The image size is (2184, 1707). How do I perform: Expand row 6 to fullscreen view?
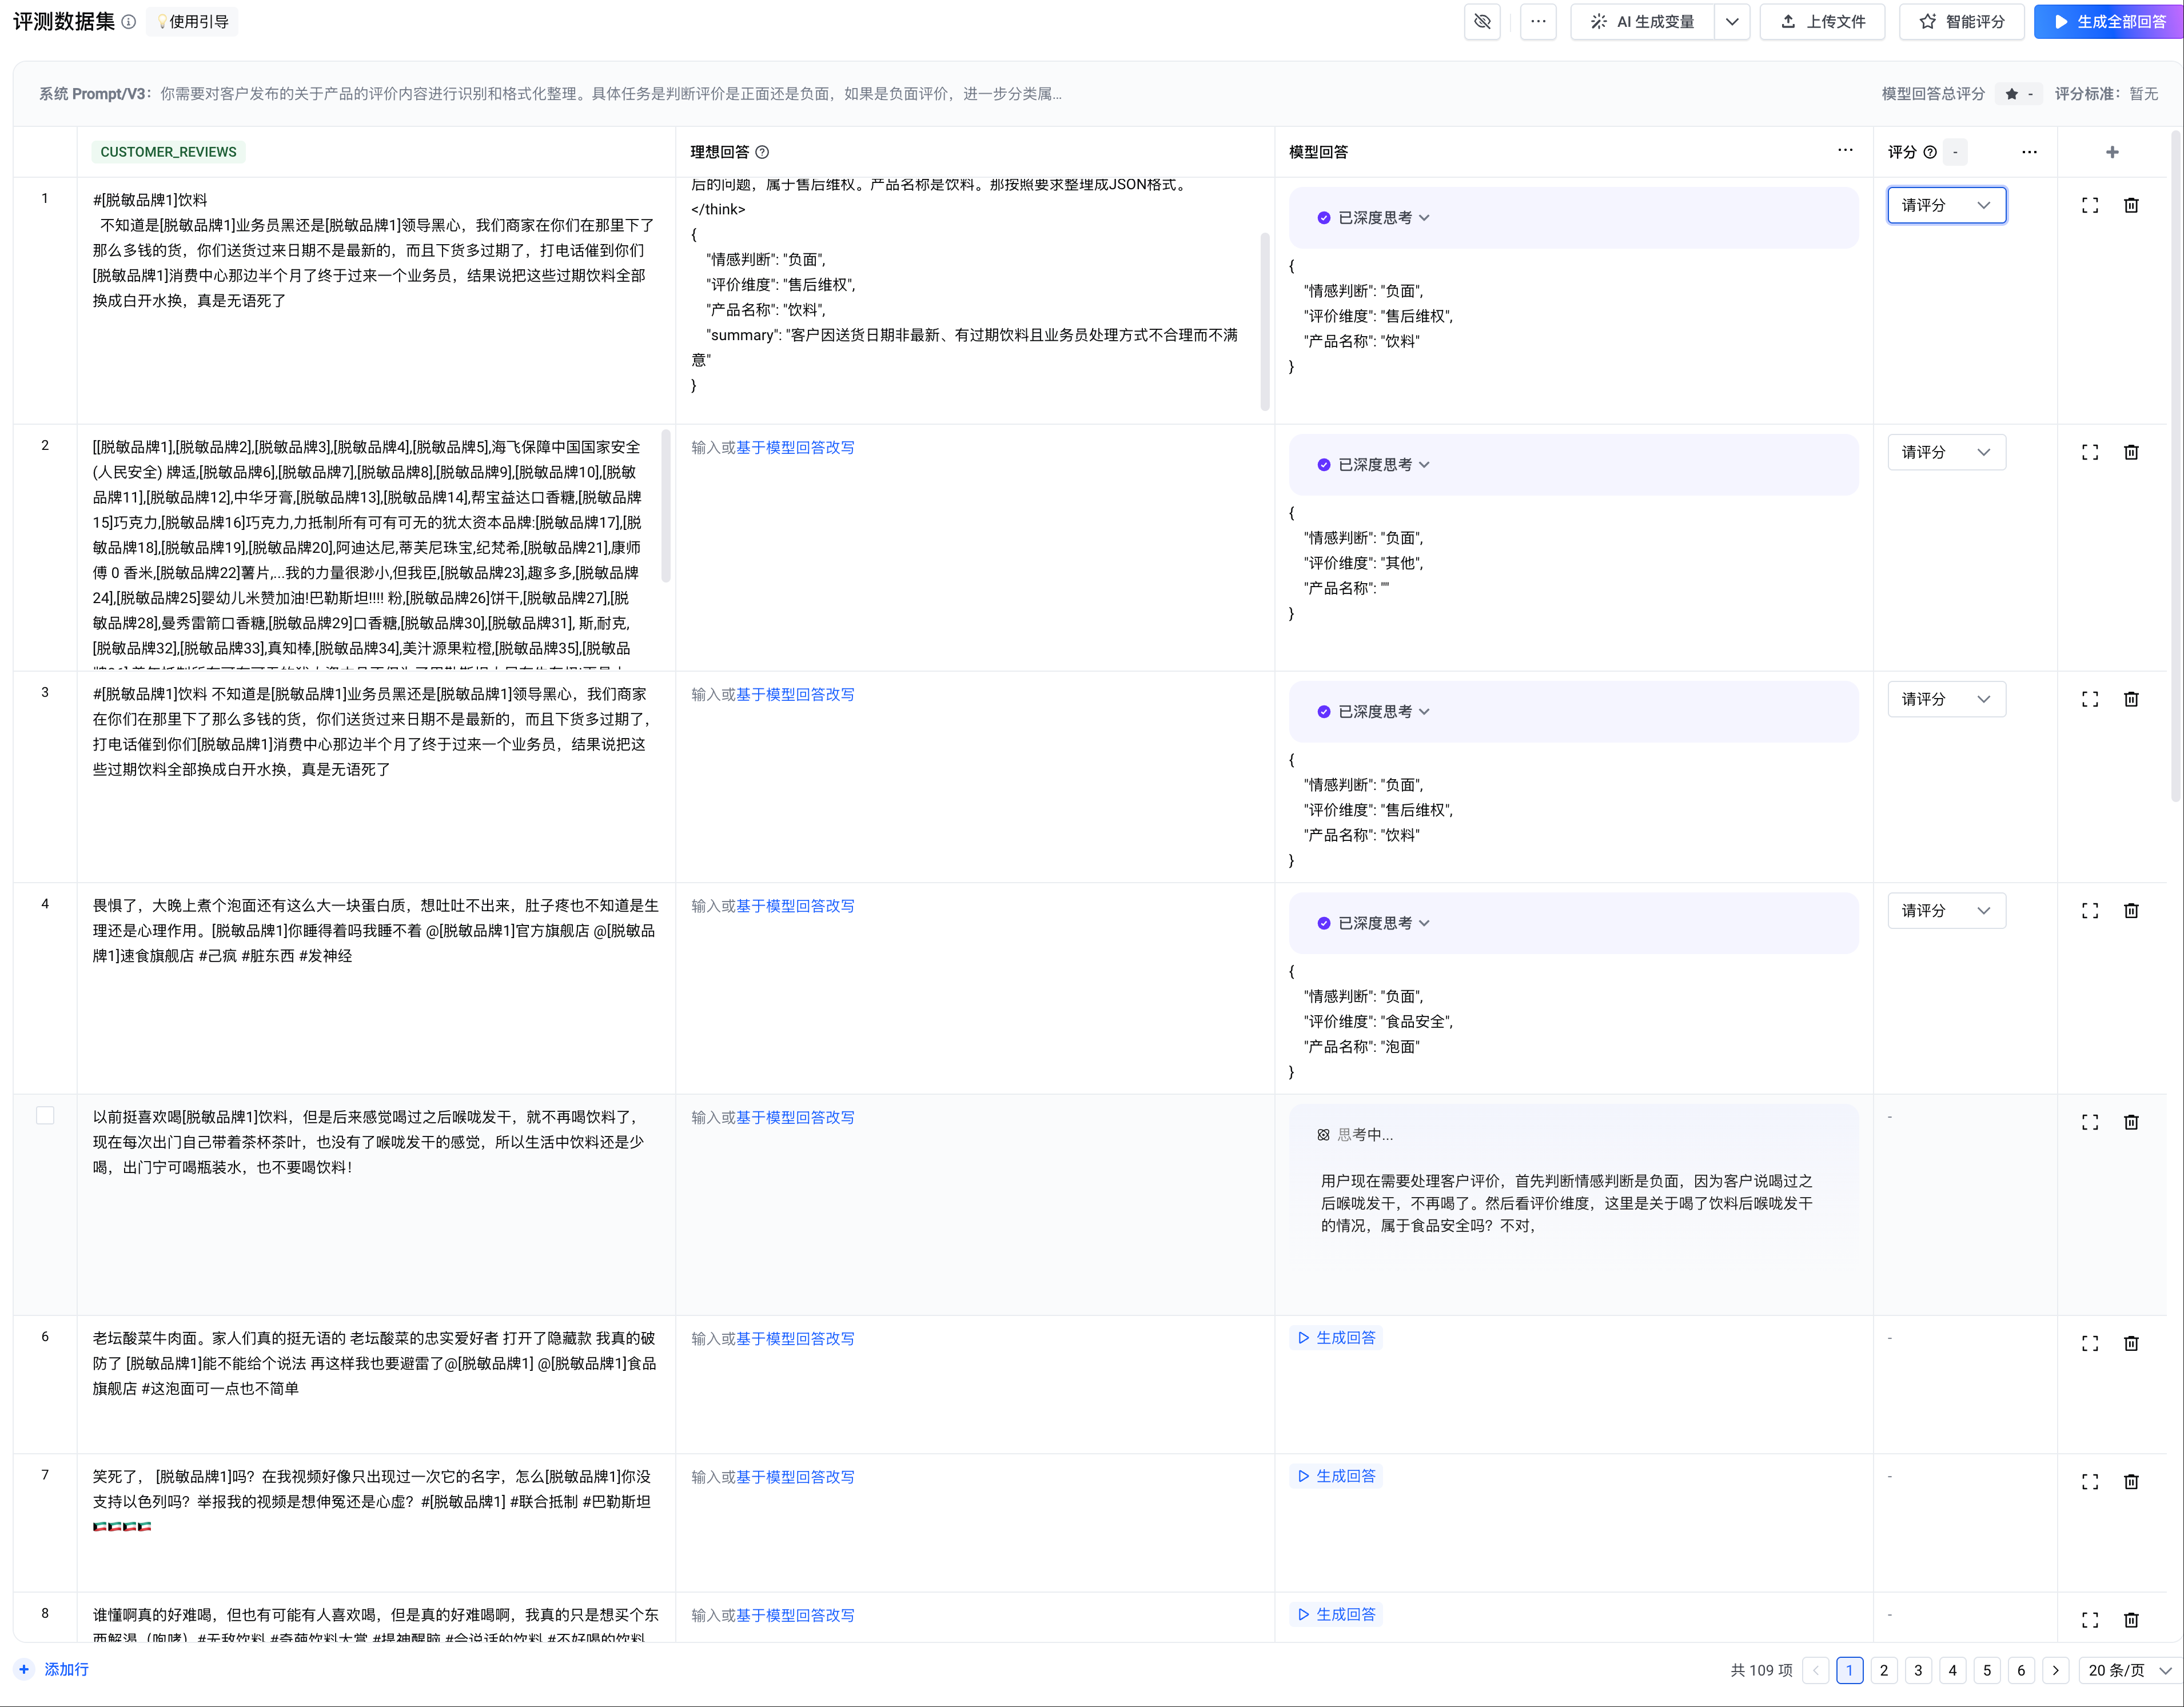[x=2089, y=1343]
